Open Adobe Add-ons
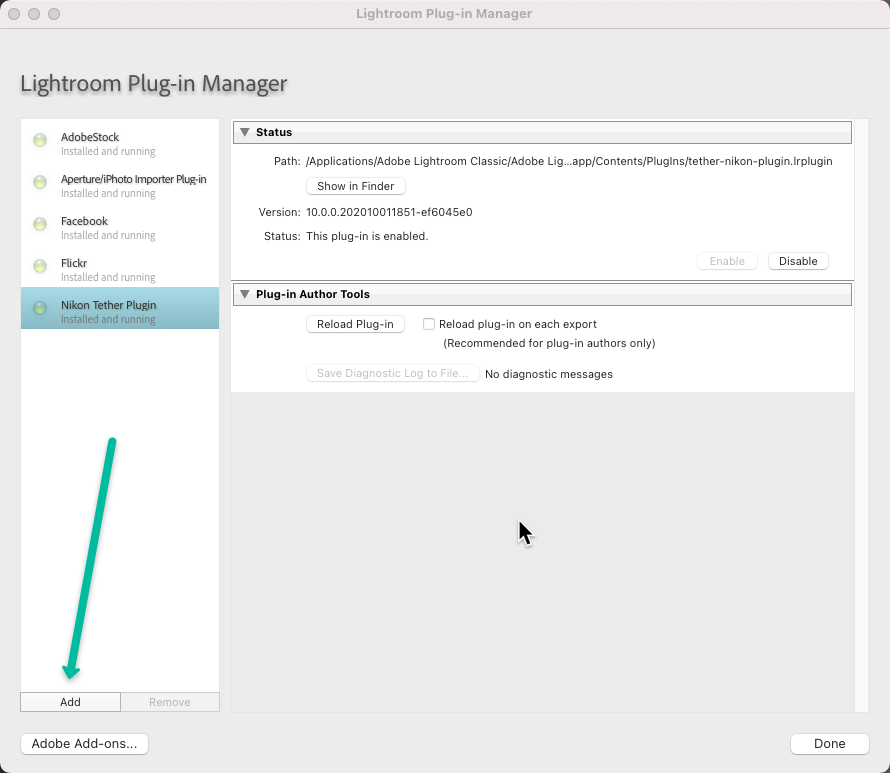The width and height of the screenshot is (890, 773). point(84,744)
